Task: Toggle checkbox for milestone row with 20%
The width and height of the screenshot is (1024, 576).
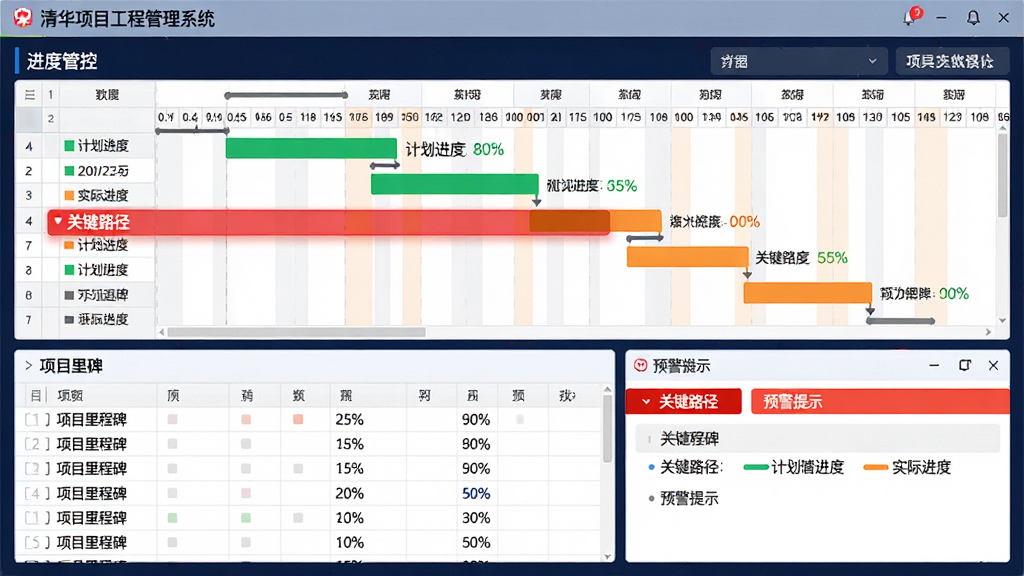Action: pos(37,494)
